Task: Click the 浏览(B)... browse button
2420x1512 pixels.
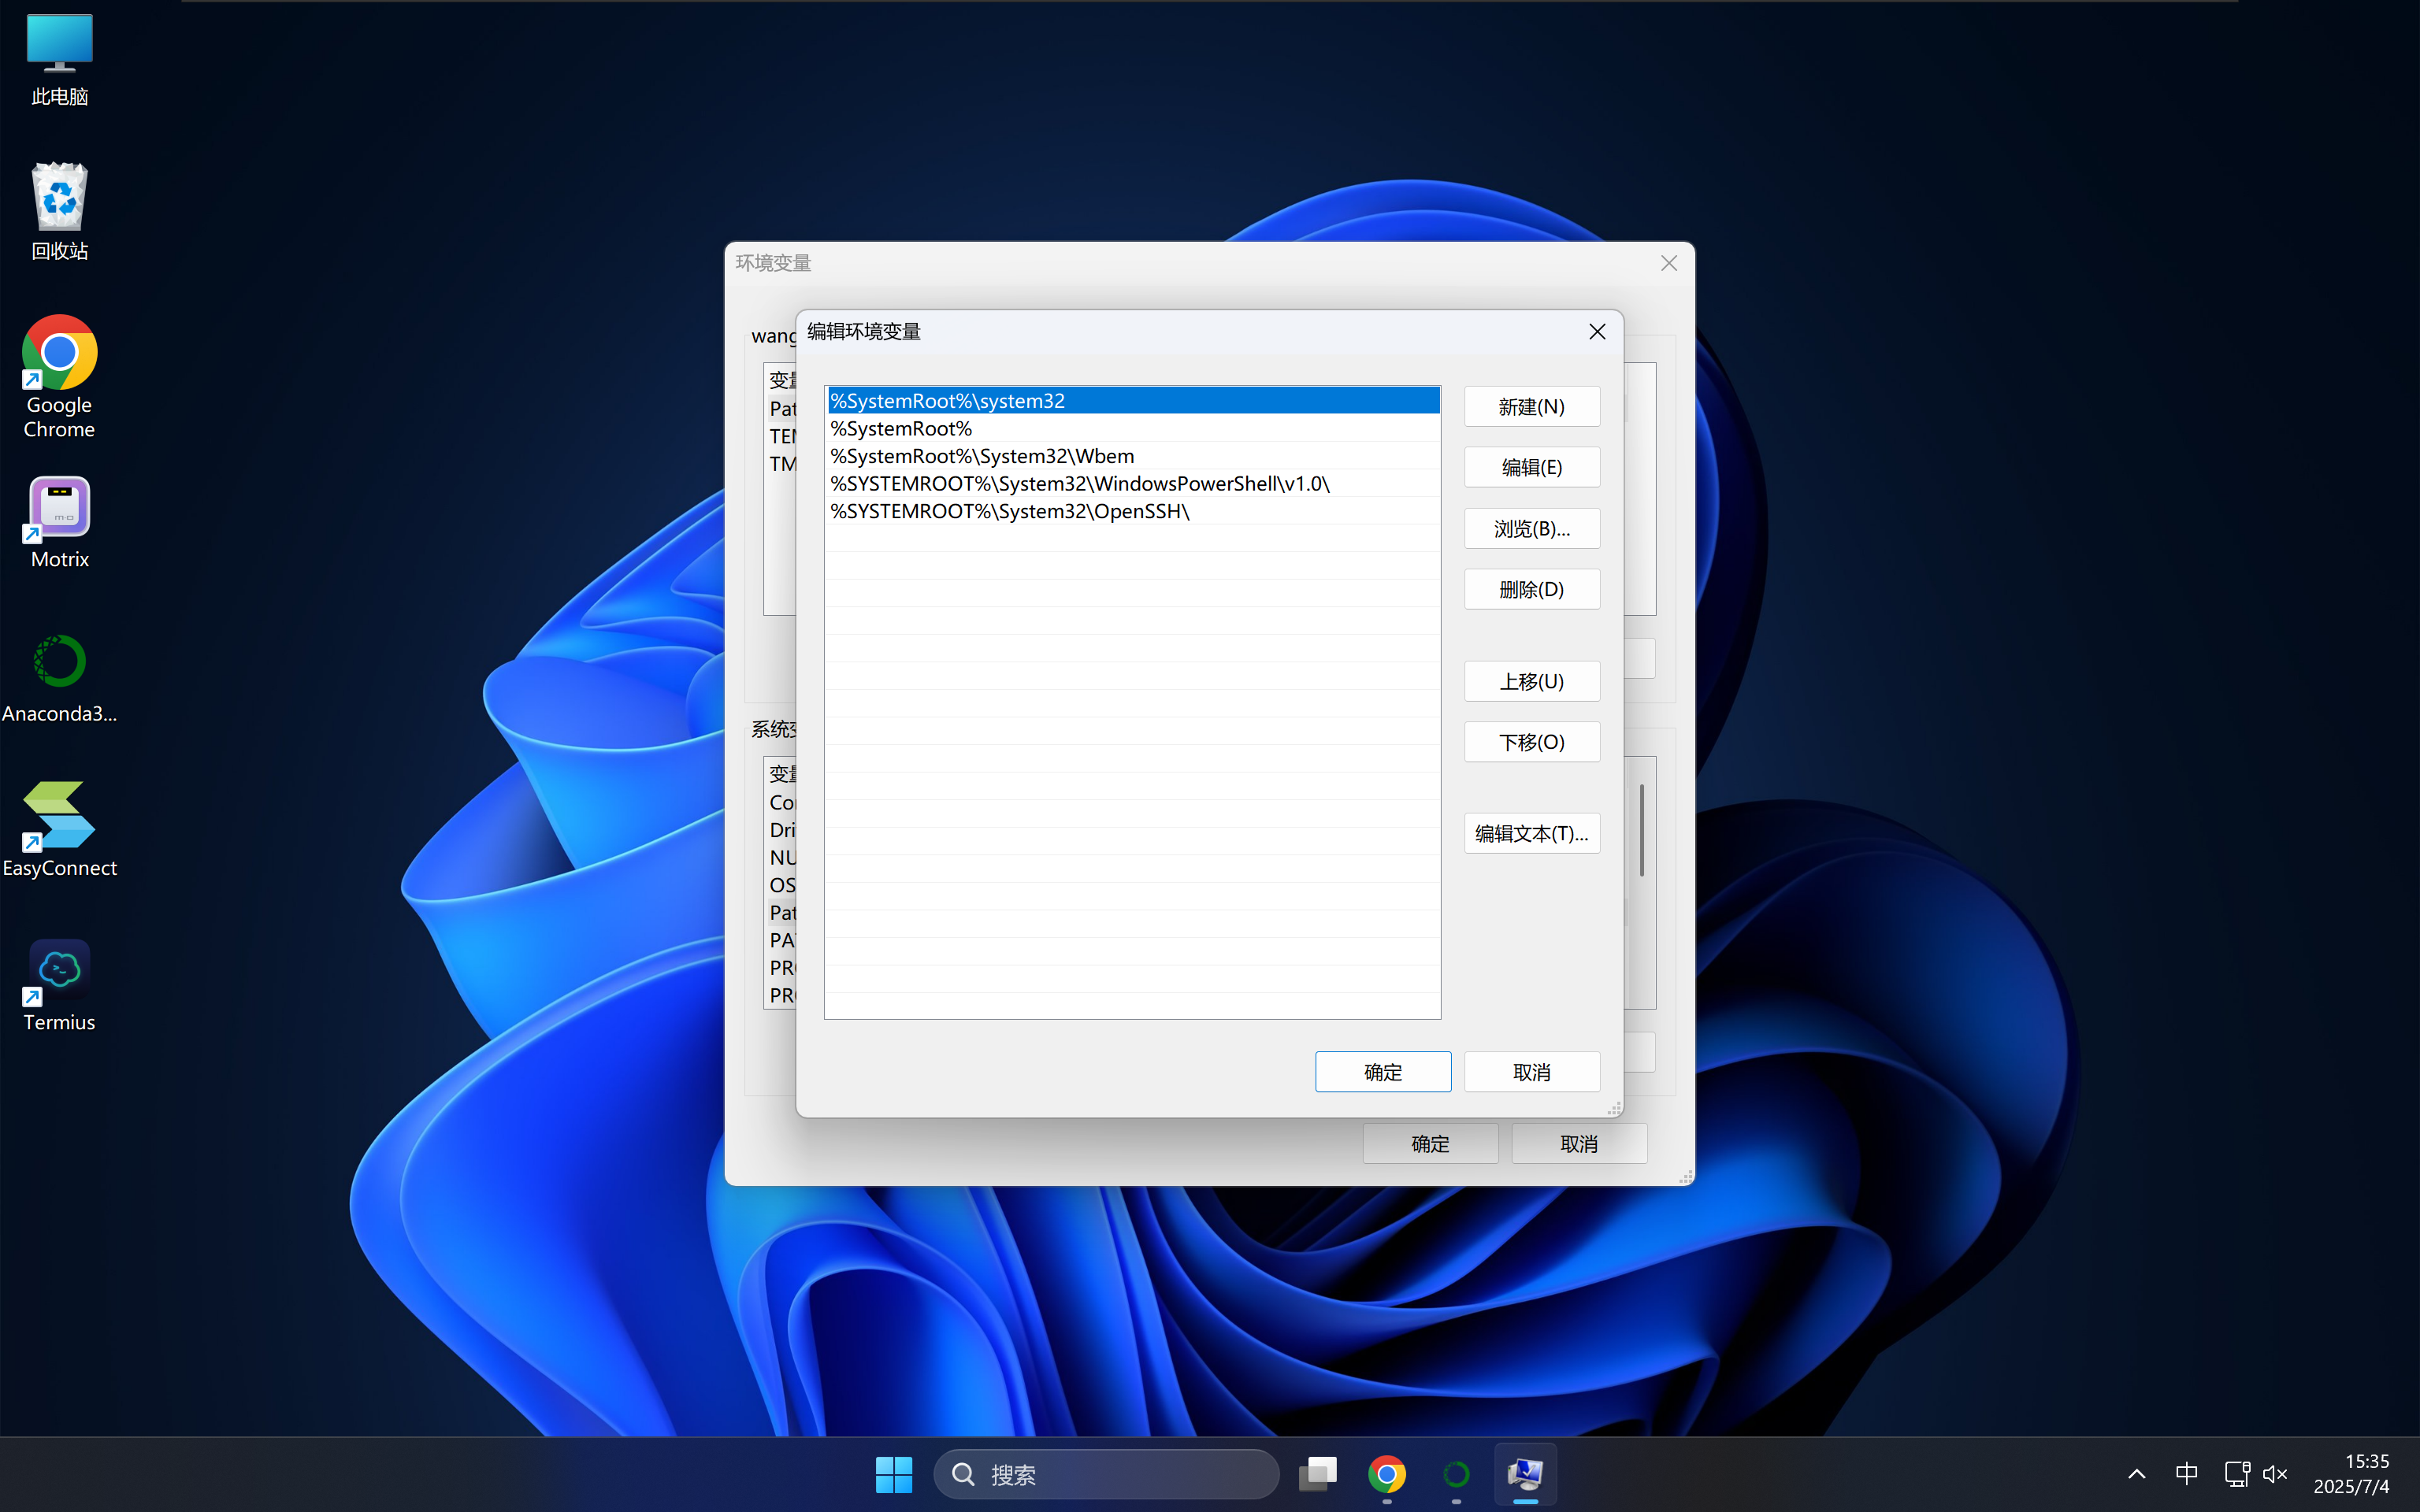Action: click(1531, 529)
